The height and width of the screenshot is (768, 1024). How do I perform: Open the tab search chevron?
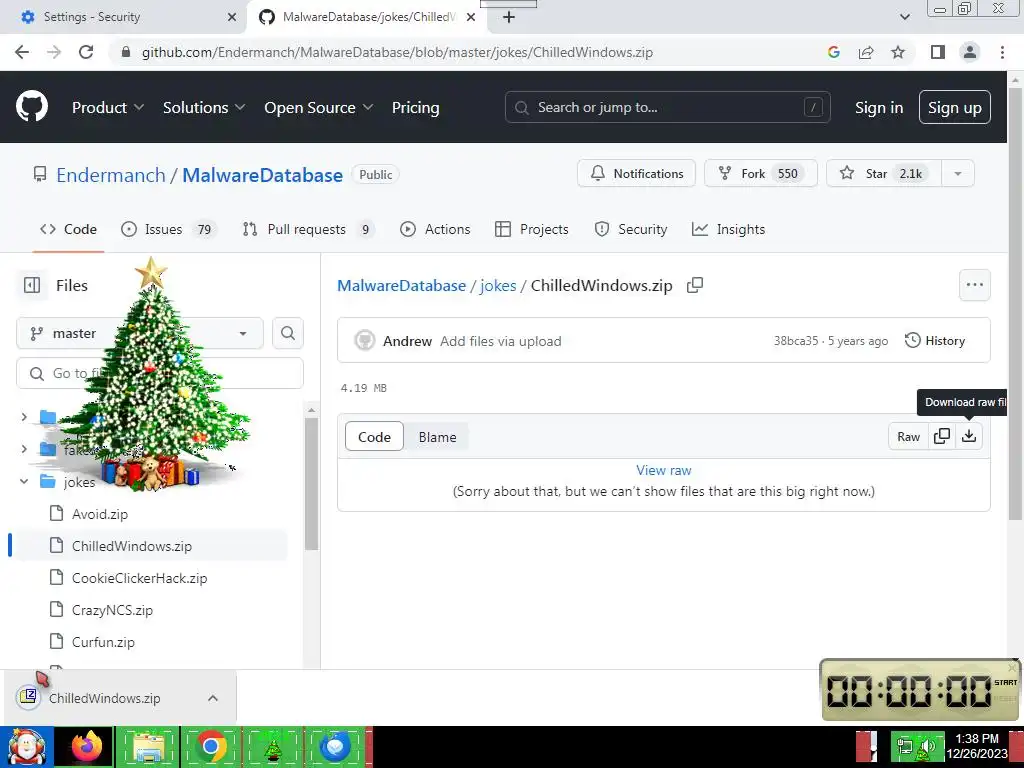coord(904,17)
